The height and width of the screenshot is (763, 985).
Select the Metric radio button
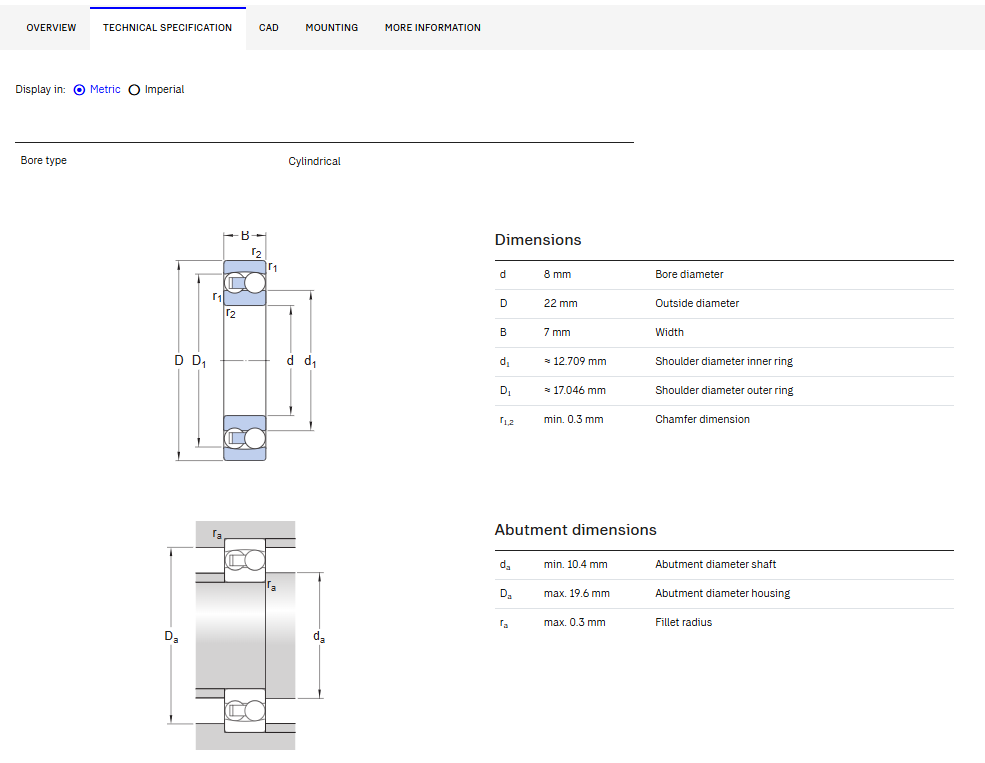pyautogui.click(x=79, y=90)
